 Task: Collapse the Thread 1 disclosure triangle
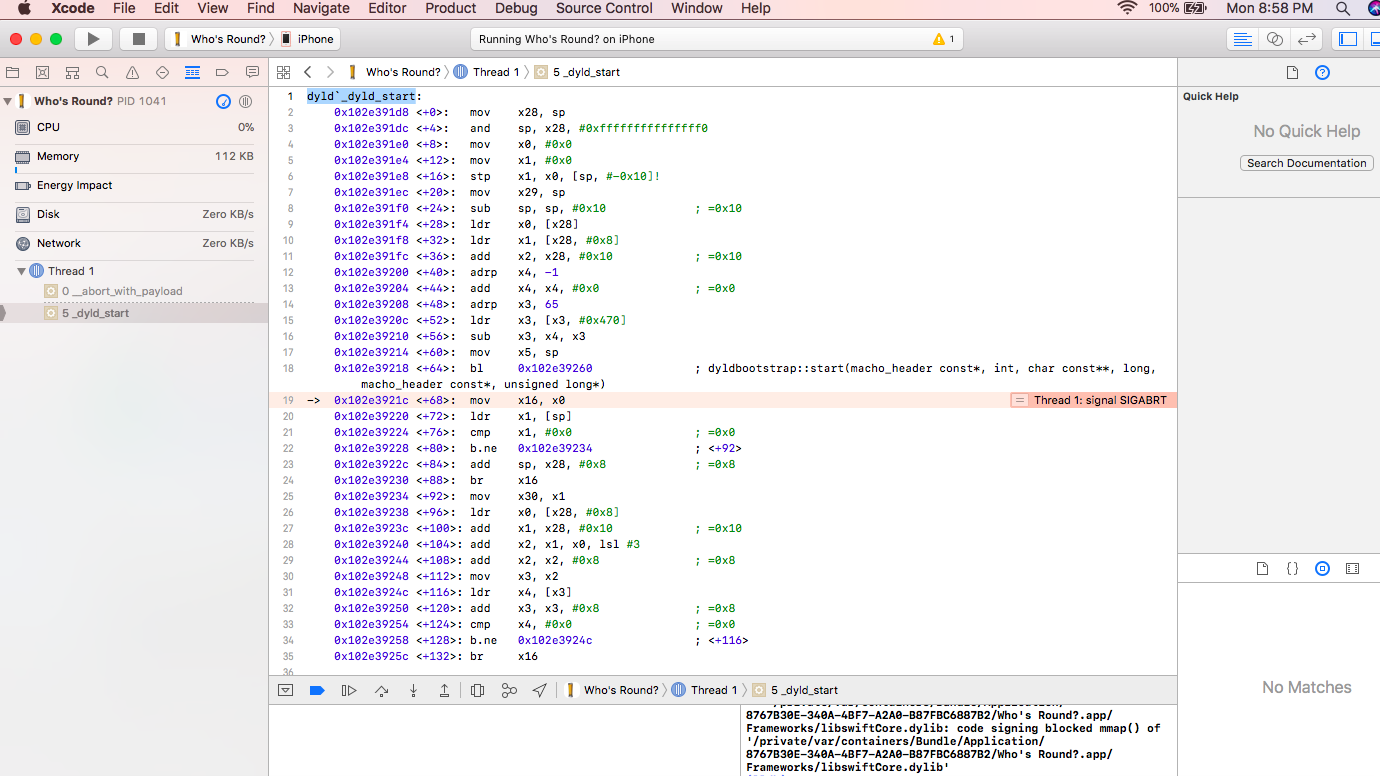[22, 271]
